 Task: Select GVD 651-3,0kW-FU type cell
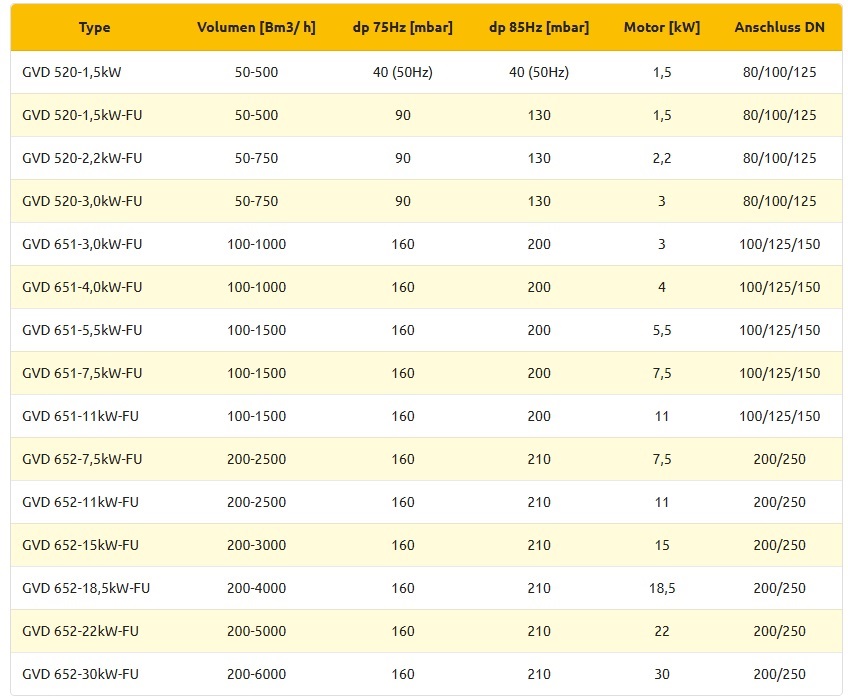coord(82,244)
